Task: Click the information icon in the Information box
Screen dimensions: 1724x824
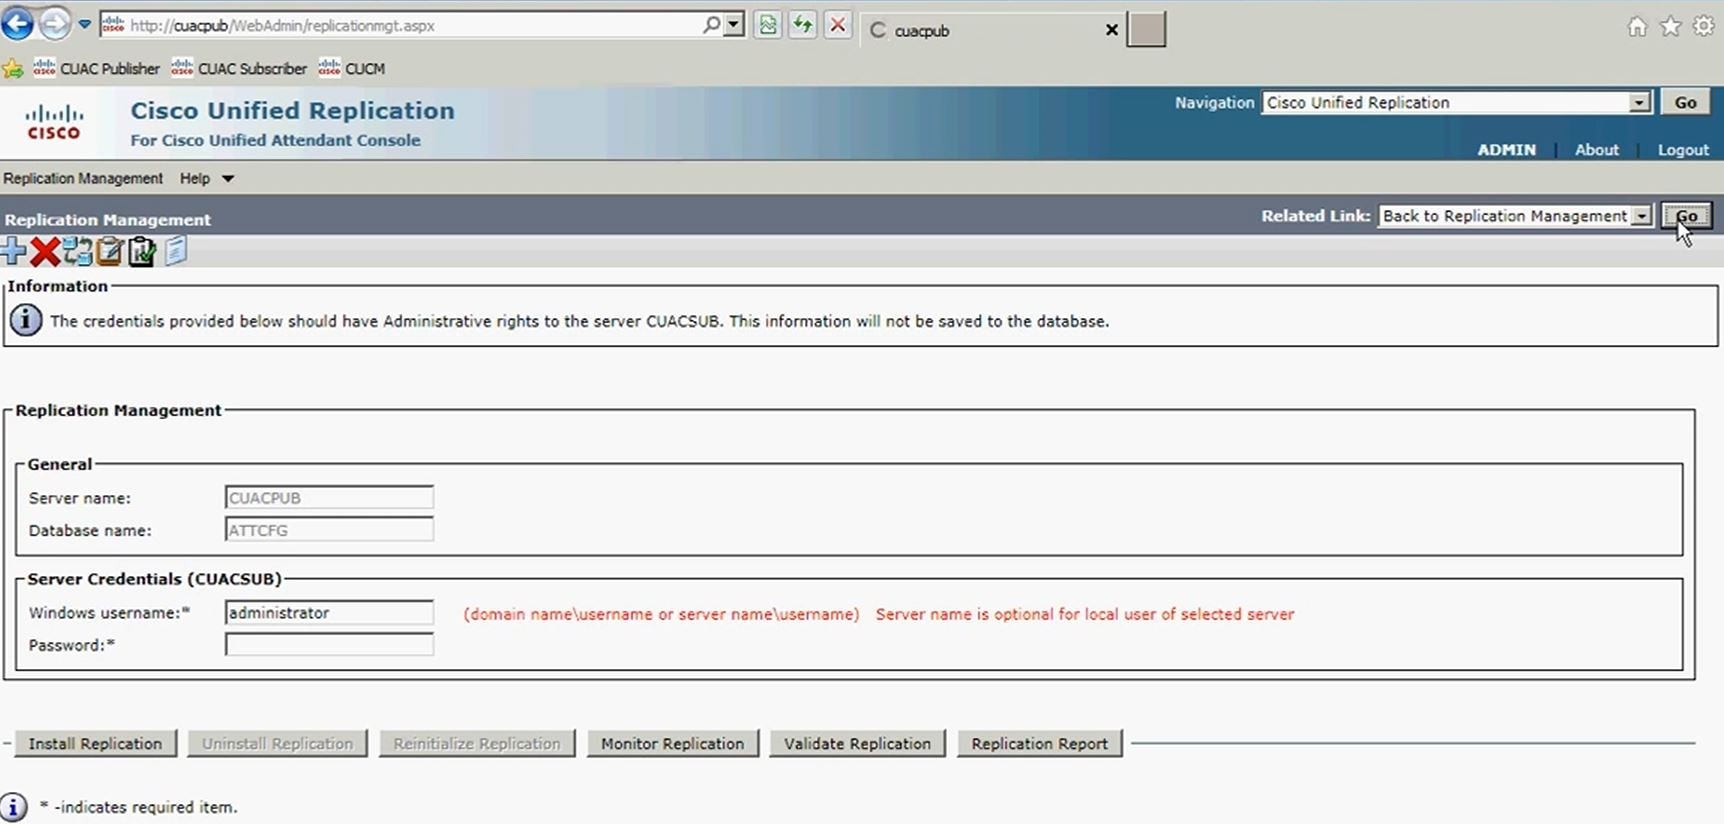Action: tap(26, 320)
